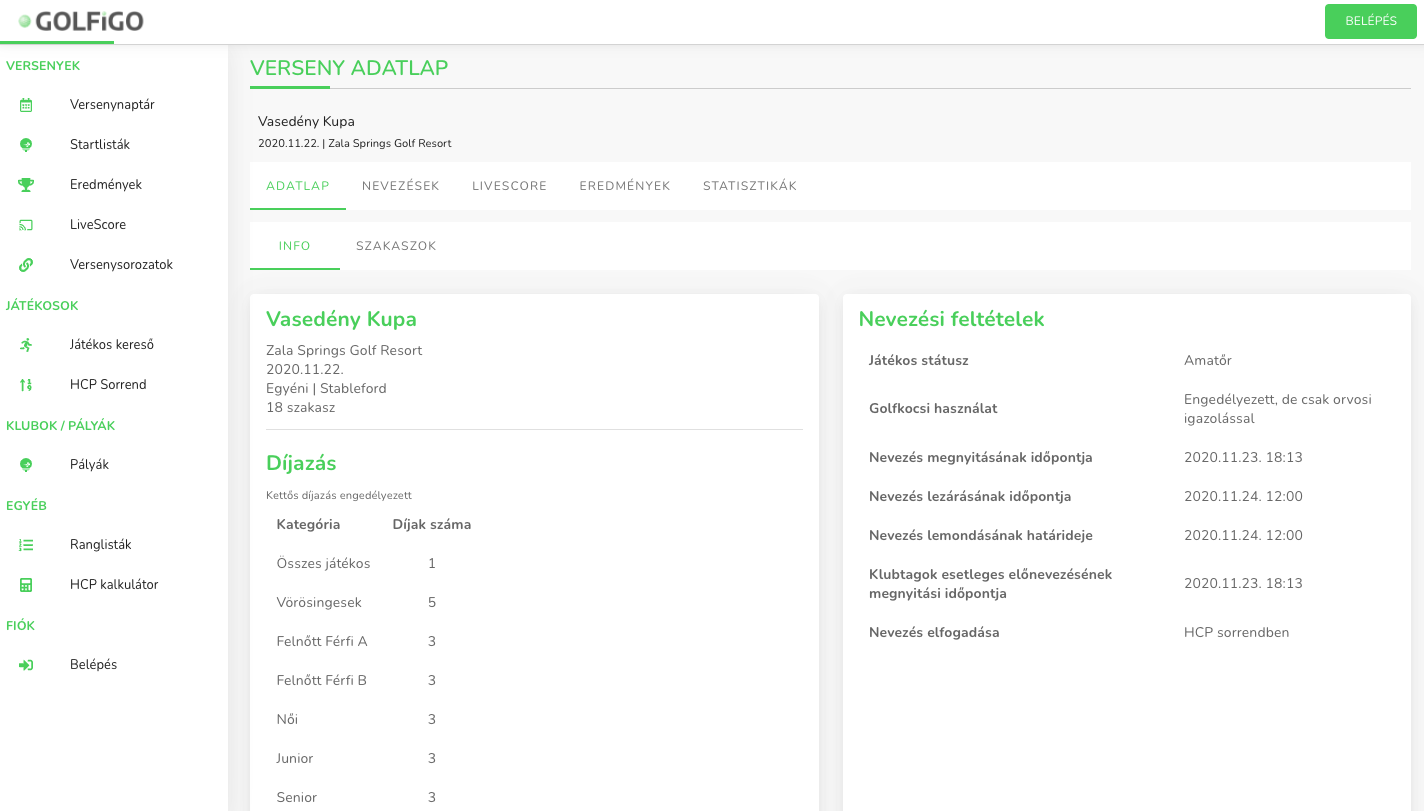Viewport: 1424px width, 811px height.
Task: Open Pályák in the sidebar
Action: 89,465
